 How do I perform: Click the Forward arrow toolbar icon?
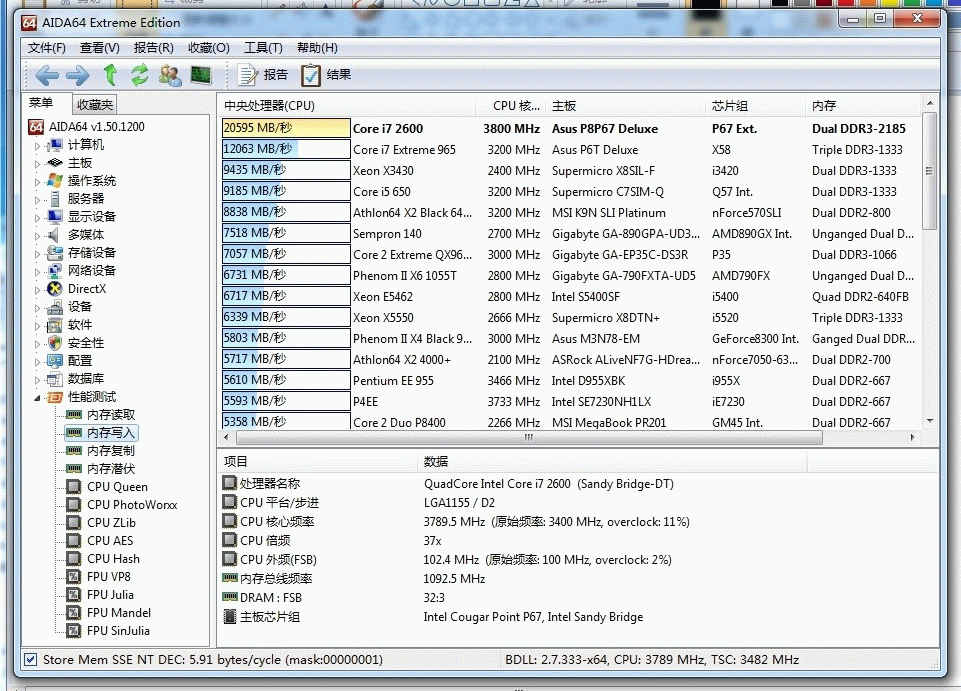[77, 75]
